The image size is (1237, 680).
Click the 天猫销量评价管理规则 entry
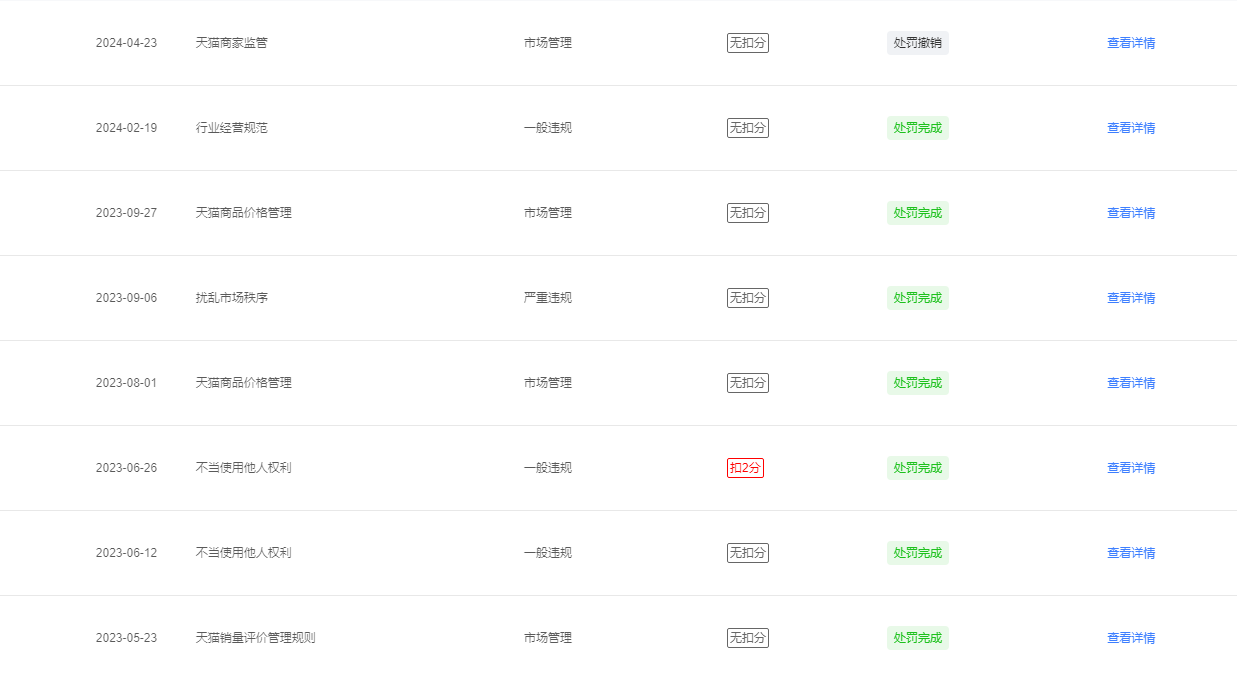click(x=256, y=638)
